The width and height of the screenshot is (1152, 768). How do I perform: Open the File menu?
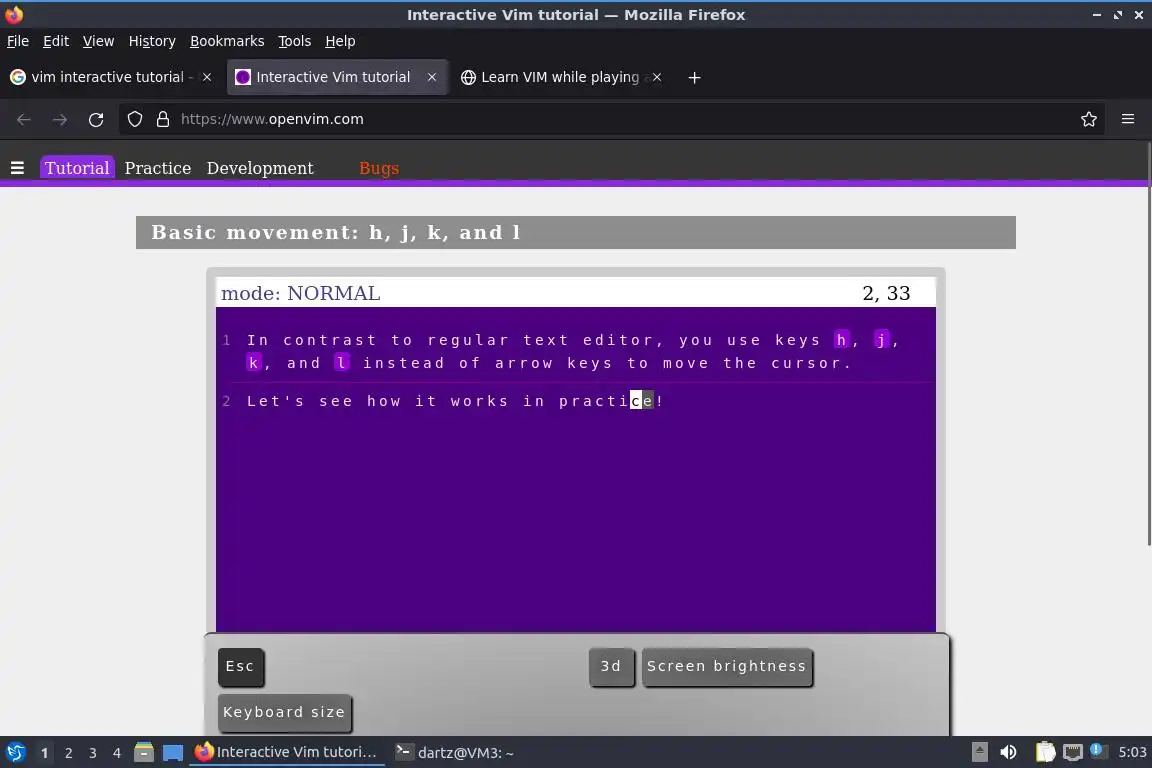point(18,41)
